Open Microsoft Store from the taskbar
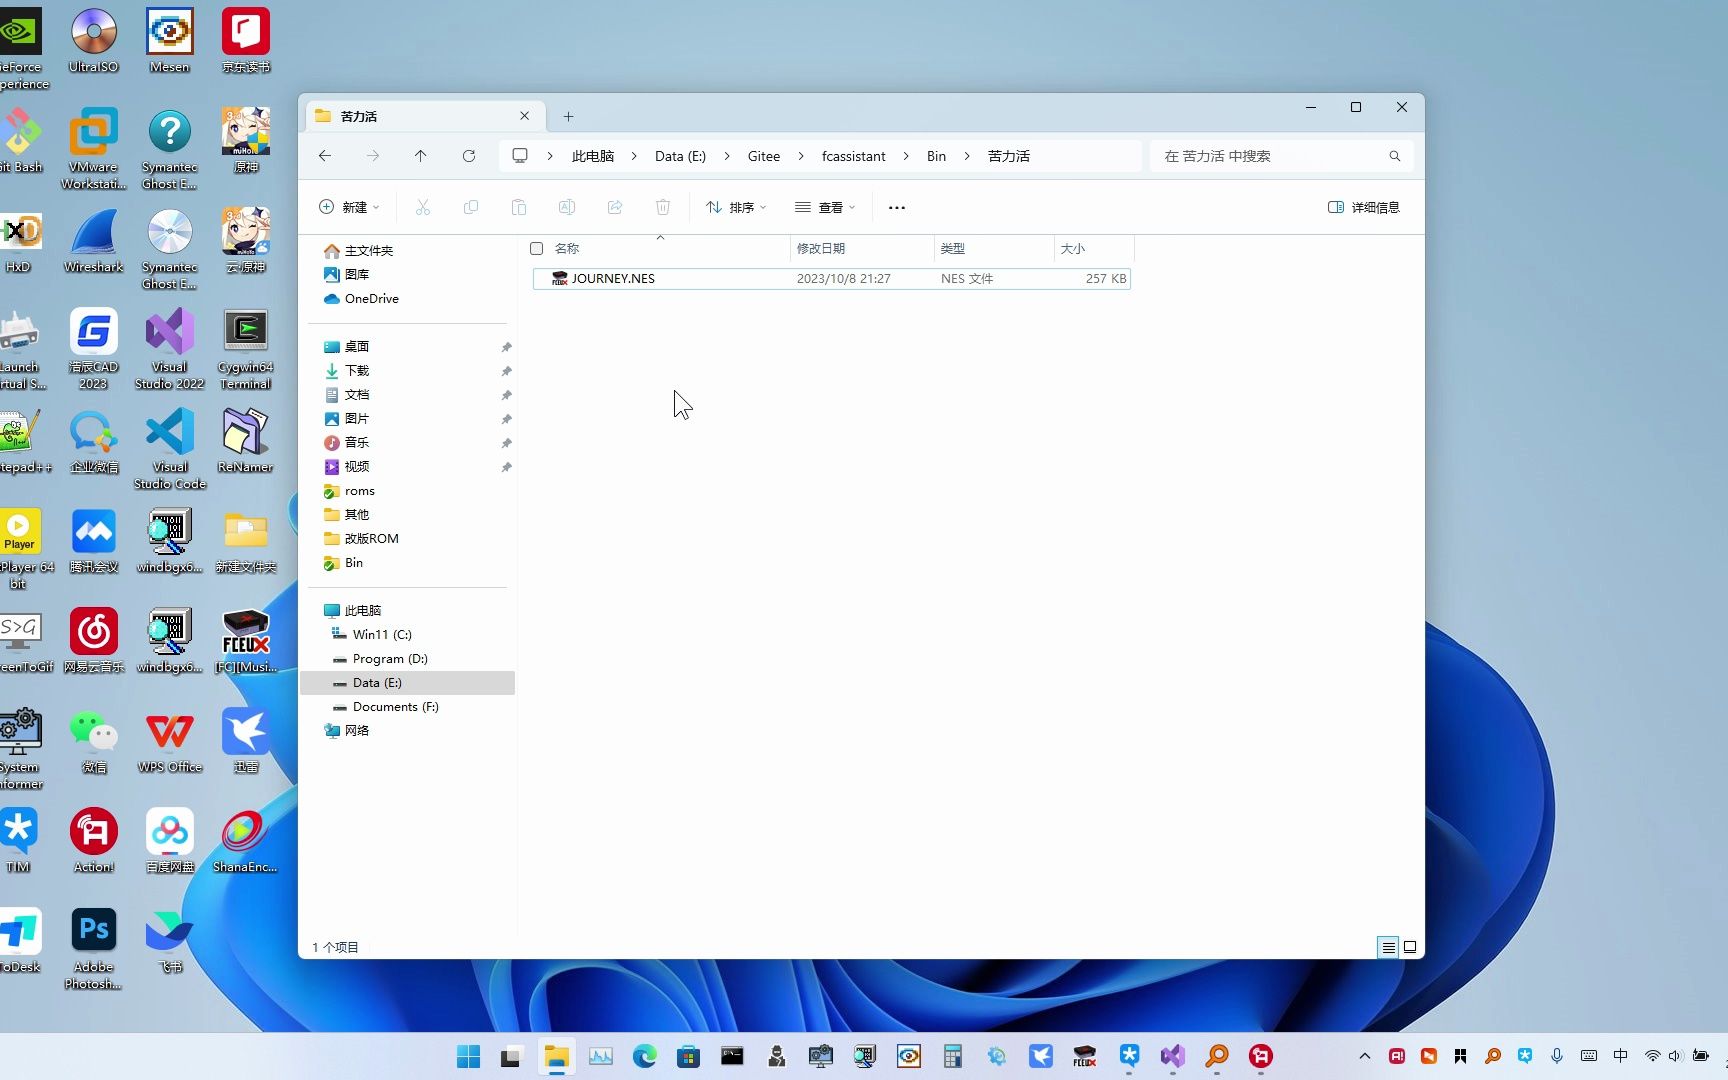Image resolution: width=1728 pixels, height=1080 pixels. click(x=688, y=1056)
